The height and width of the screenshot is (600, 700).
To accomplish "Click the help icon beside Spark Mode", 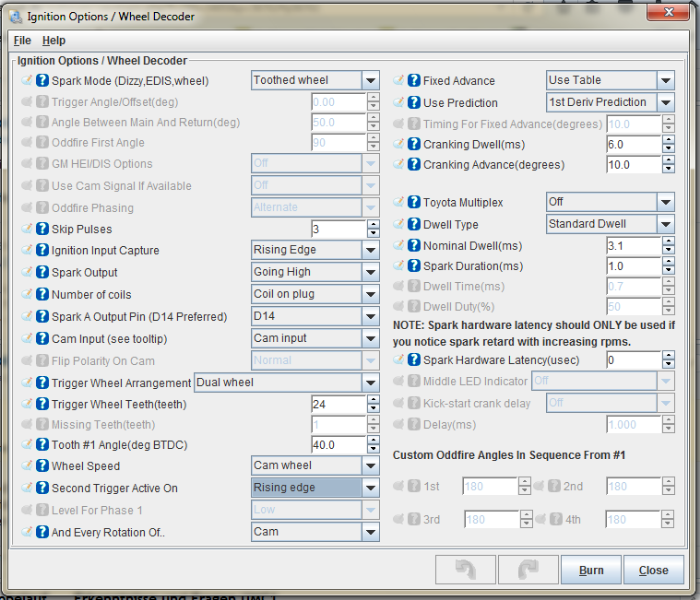I will (x=42, y=81).
